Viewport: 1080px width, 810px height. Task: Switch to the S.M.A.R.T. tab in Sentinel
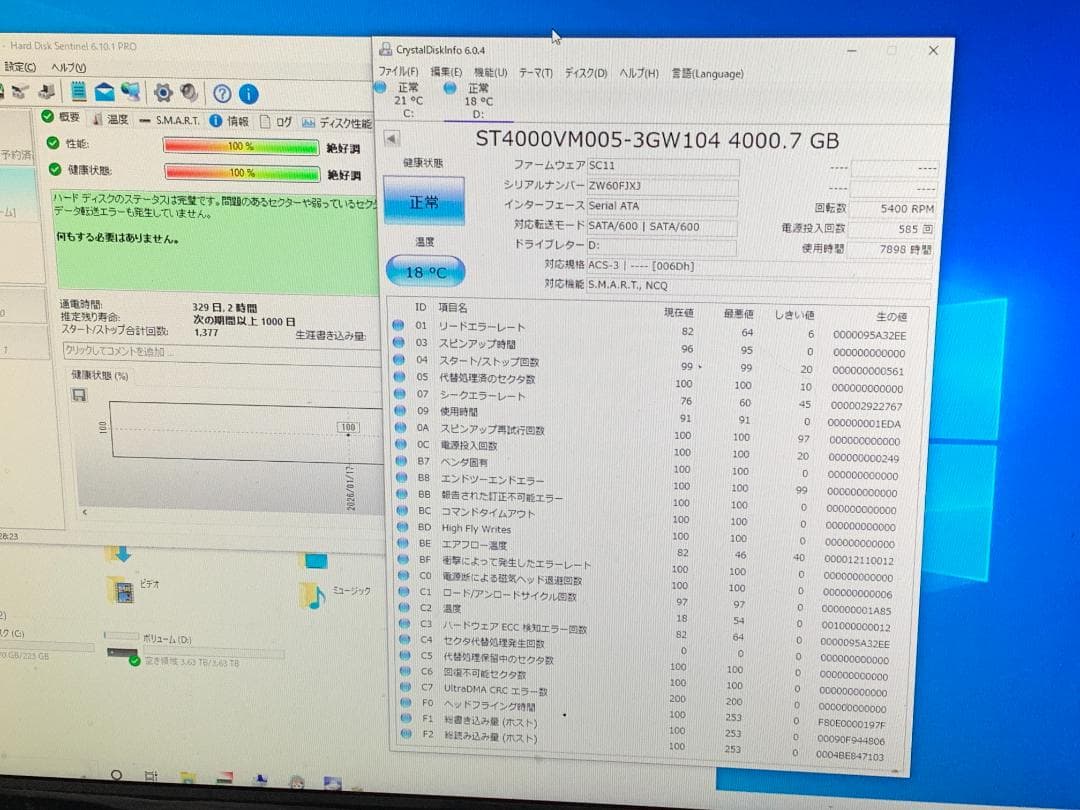[x=177, y=119]
